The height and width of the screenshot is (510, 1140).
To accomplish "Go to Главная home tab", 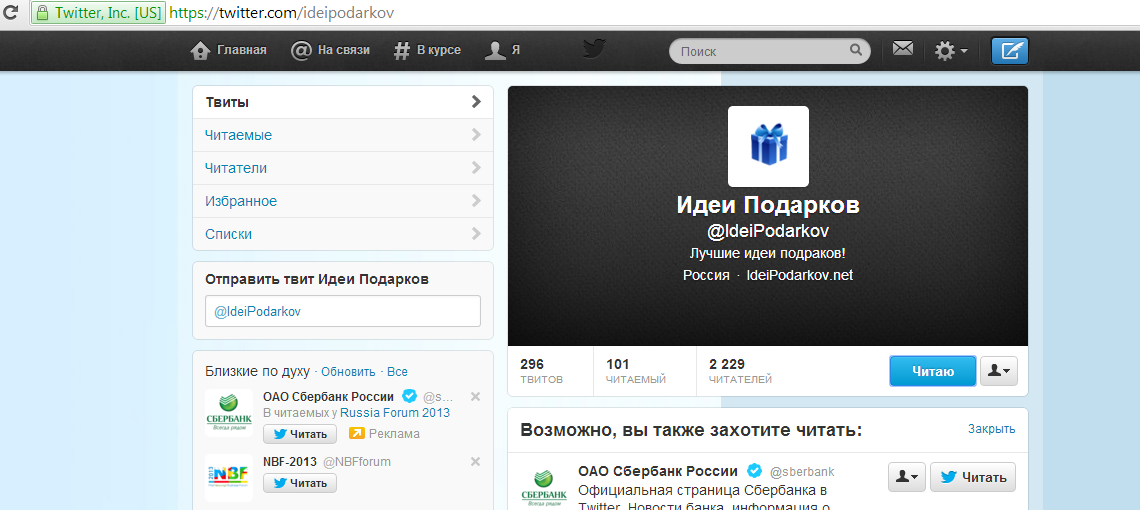I will click(x=228, y=50).
